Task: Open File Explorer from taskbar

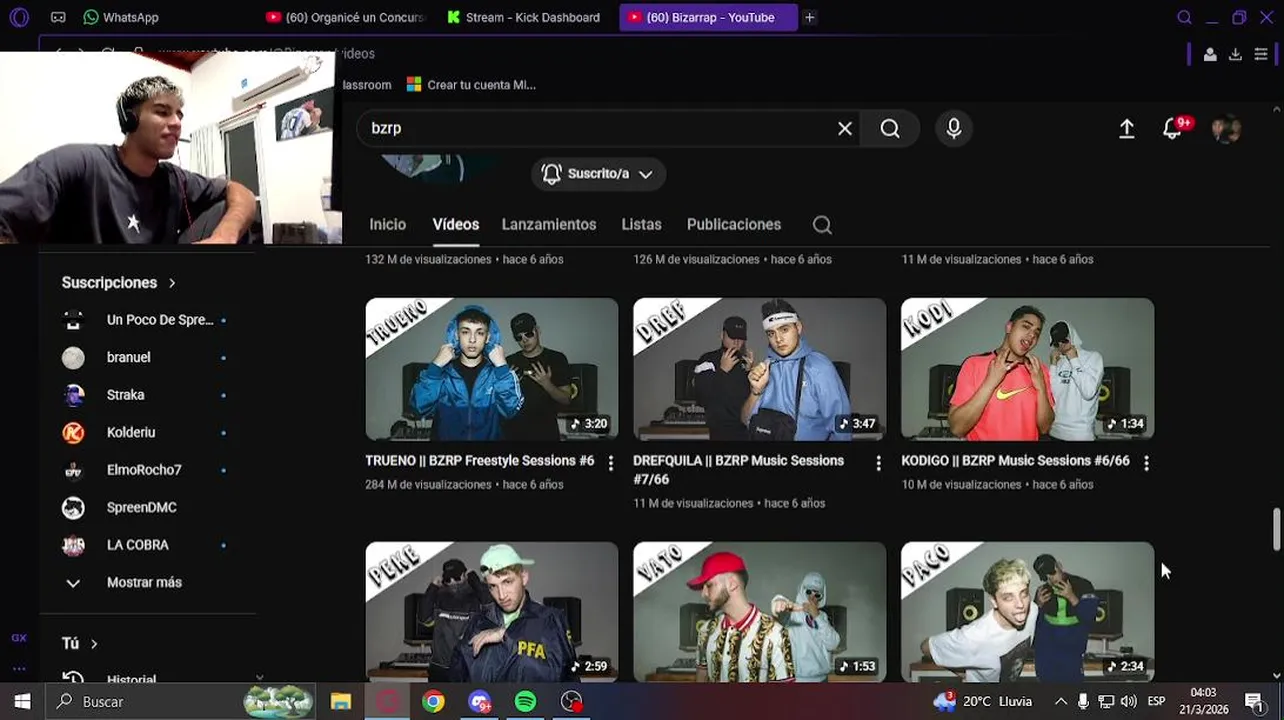Action: click(341, 702)
